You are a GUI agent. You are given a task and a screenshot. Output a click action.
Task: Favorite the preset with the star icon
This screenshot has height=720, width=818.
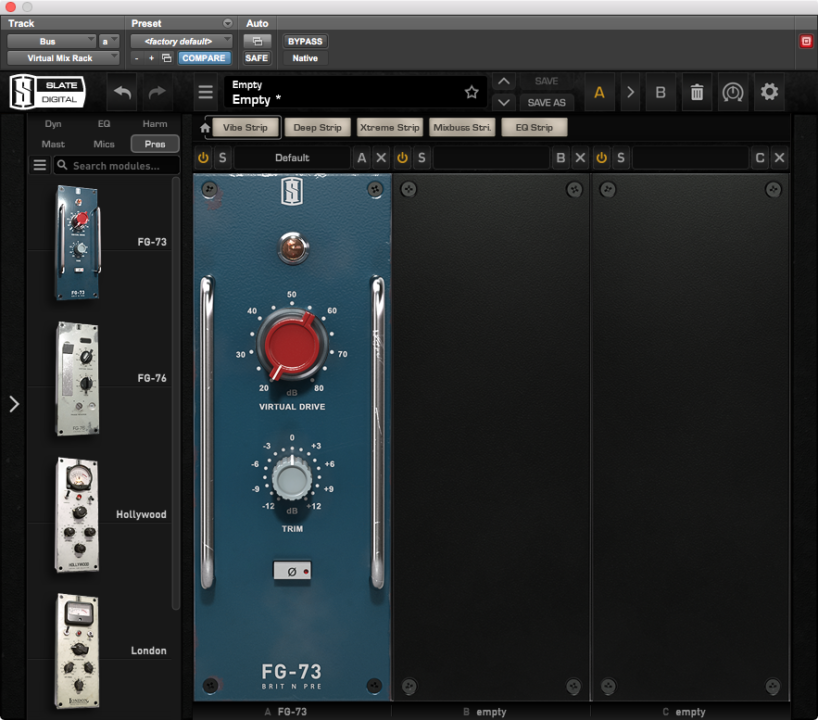click(471, 92)
